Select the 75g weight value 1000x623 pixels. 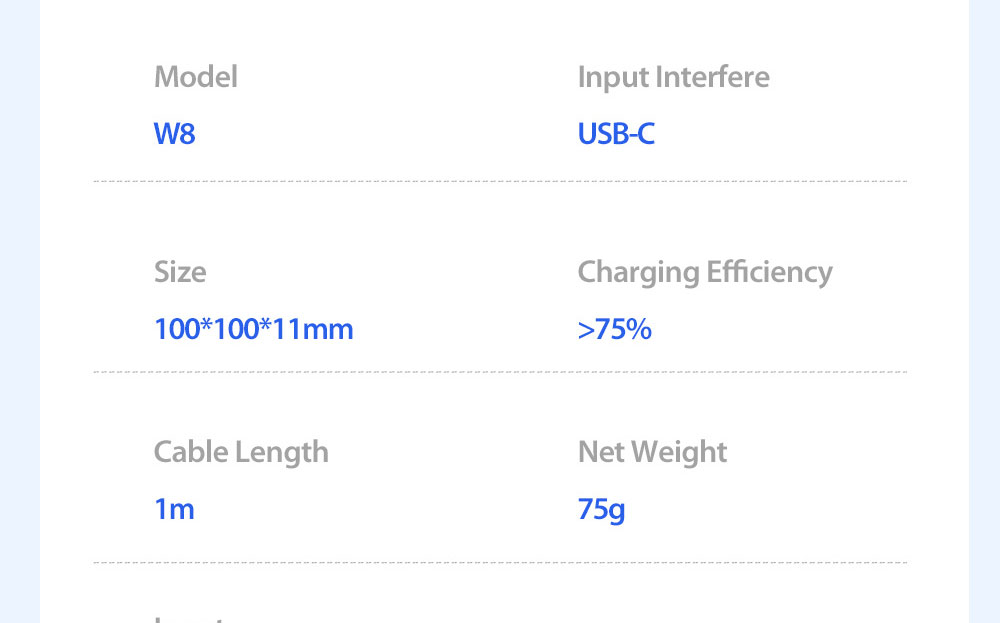601,511
